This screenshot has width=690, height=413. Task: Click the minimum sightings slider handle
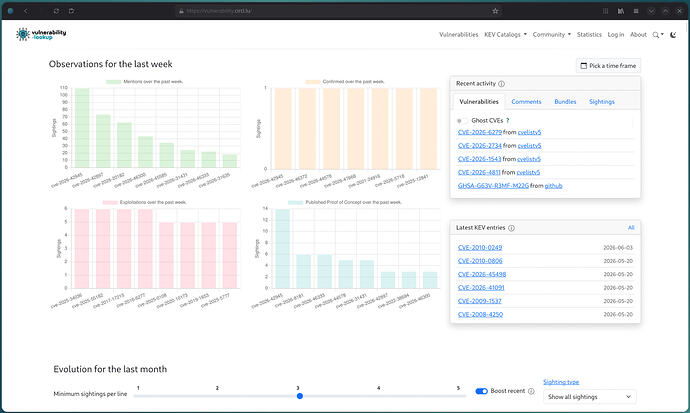[300, 396]
